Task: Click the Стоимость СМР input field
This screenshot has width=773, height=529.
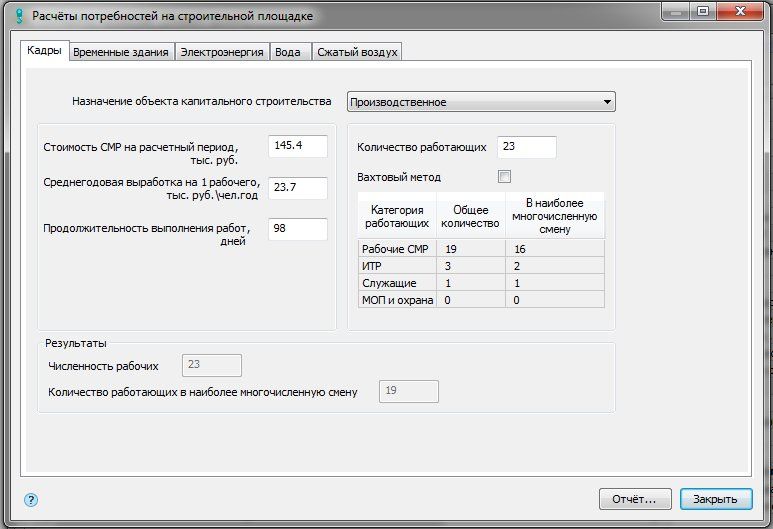Action: click(x=298, y=146)
